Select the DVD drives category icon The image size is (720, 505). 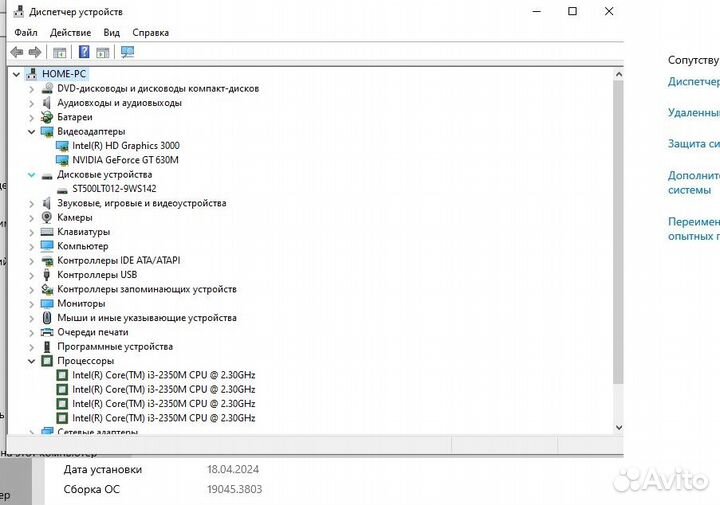[x=47, y=88]
